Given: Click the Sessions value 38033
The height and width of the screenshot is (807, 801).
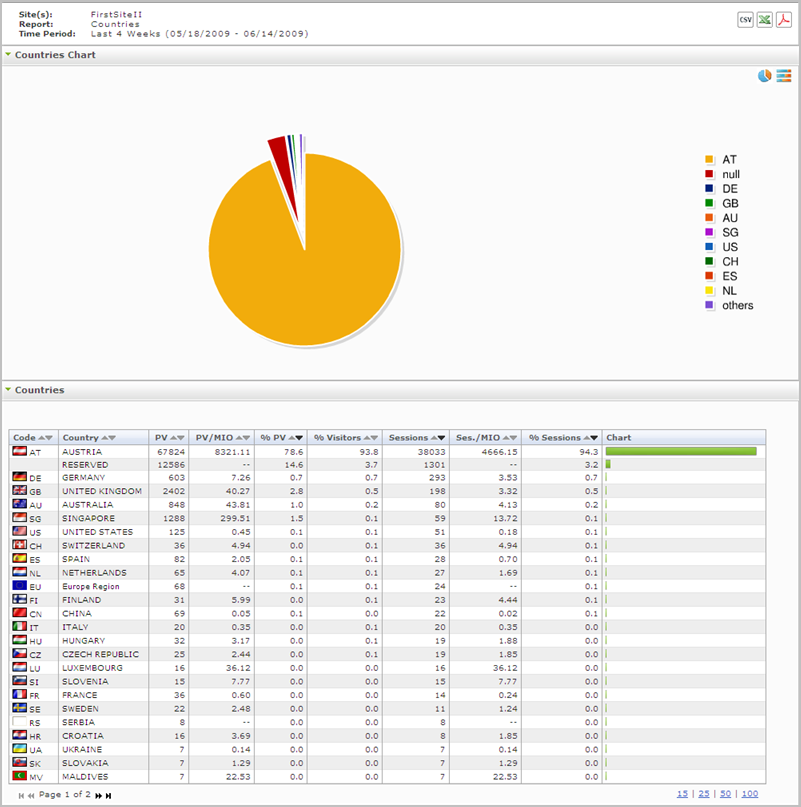Looking at the screenshot, I should tap(431, 452).
